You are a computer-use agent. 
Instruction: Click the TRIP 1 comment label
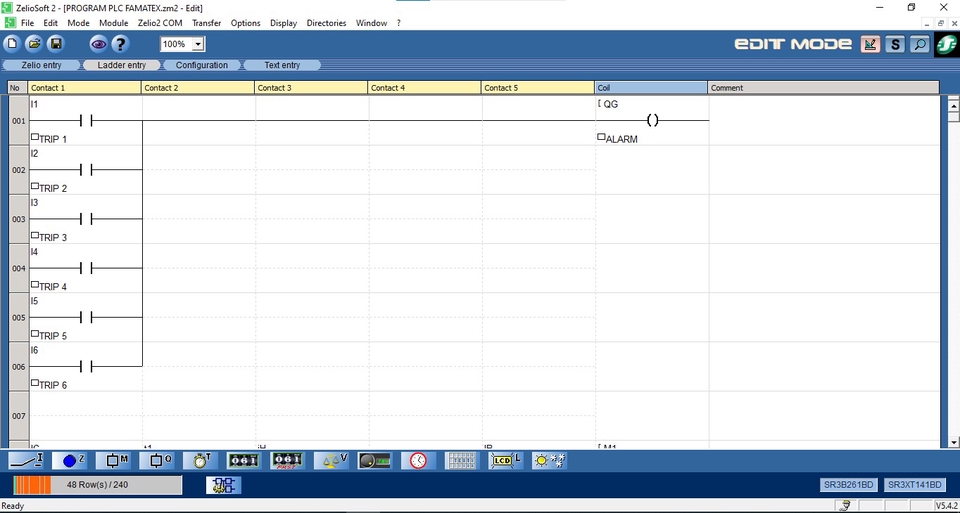(53, 140)
